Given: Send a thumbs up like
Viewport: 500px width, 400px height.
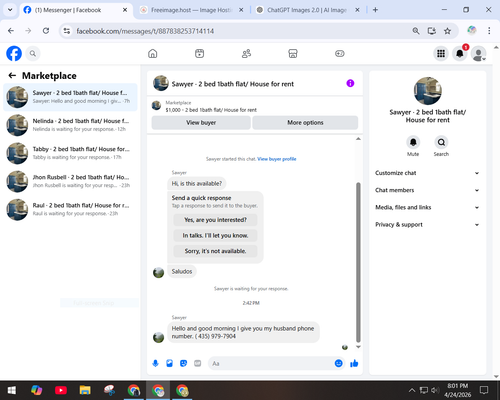Looking at the screenshot, I should tap(354, 363).
